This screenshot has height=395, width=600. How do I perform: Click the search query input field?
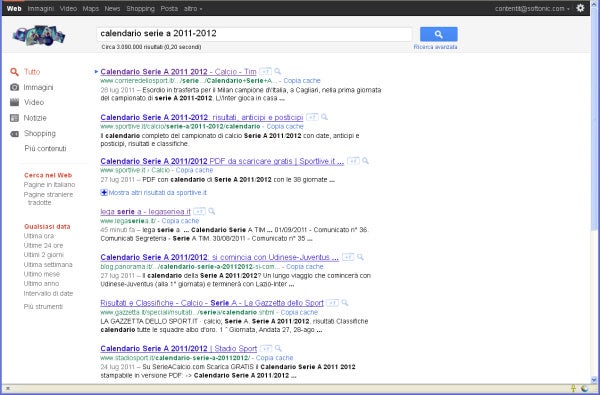click(x=254, y=34)
